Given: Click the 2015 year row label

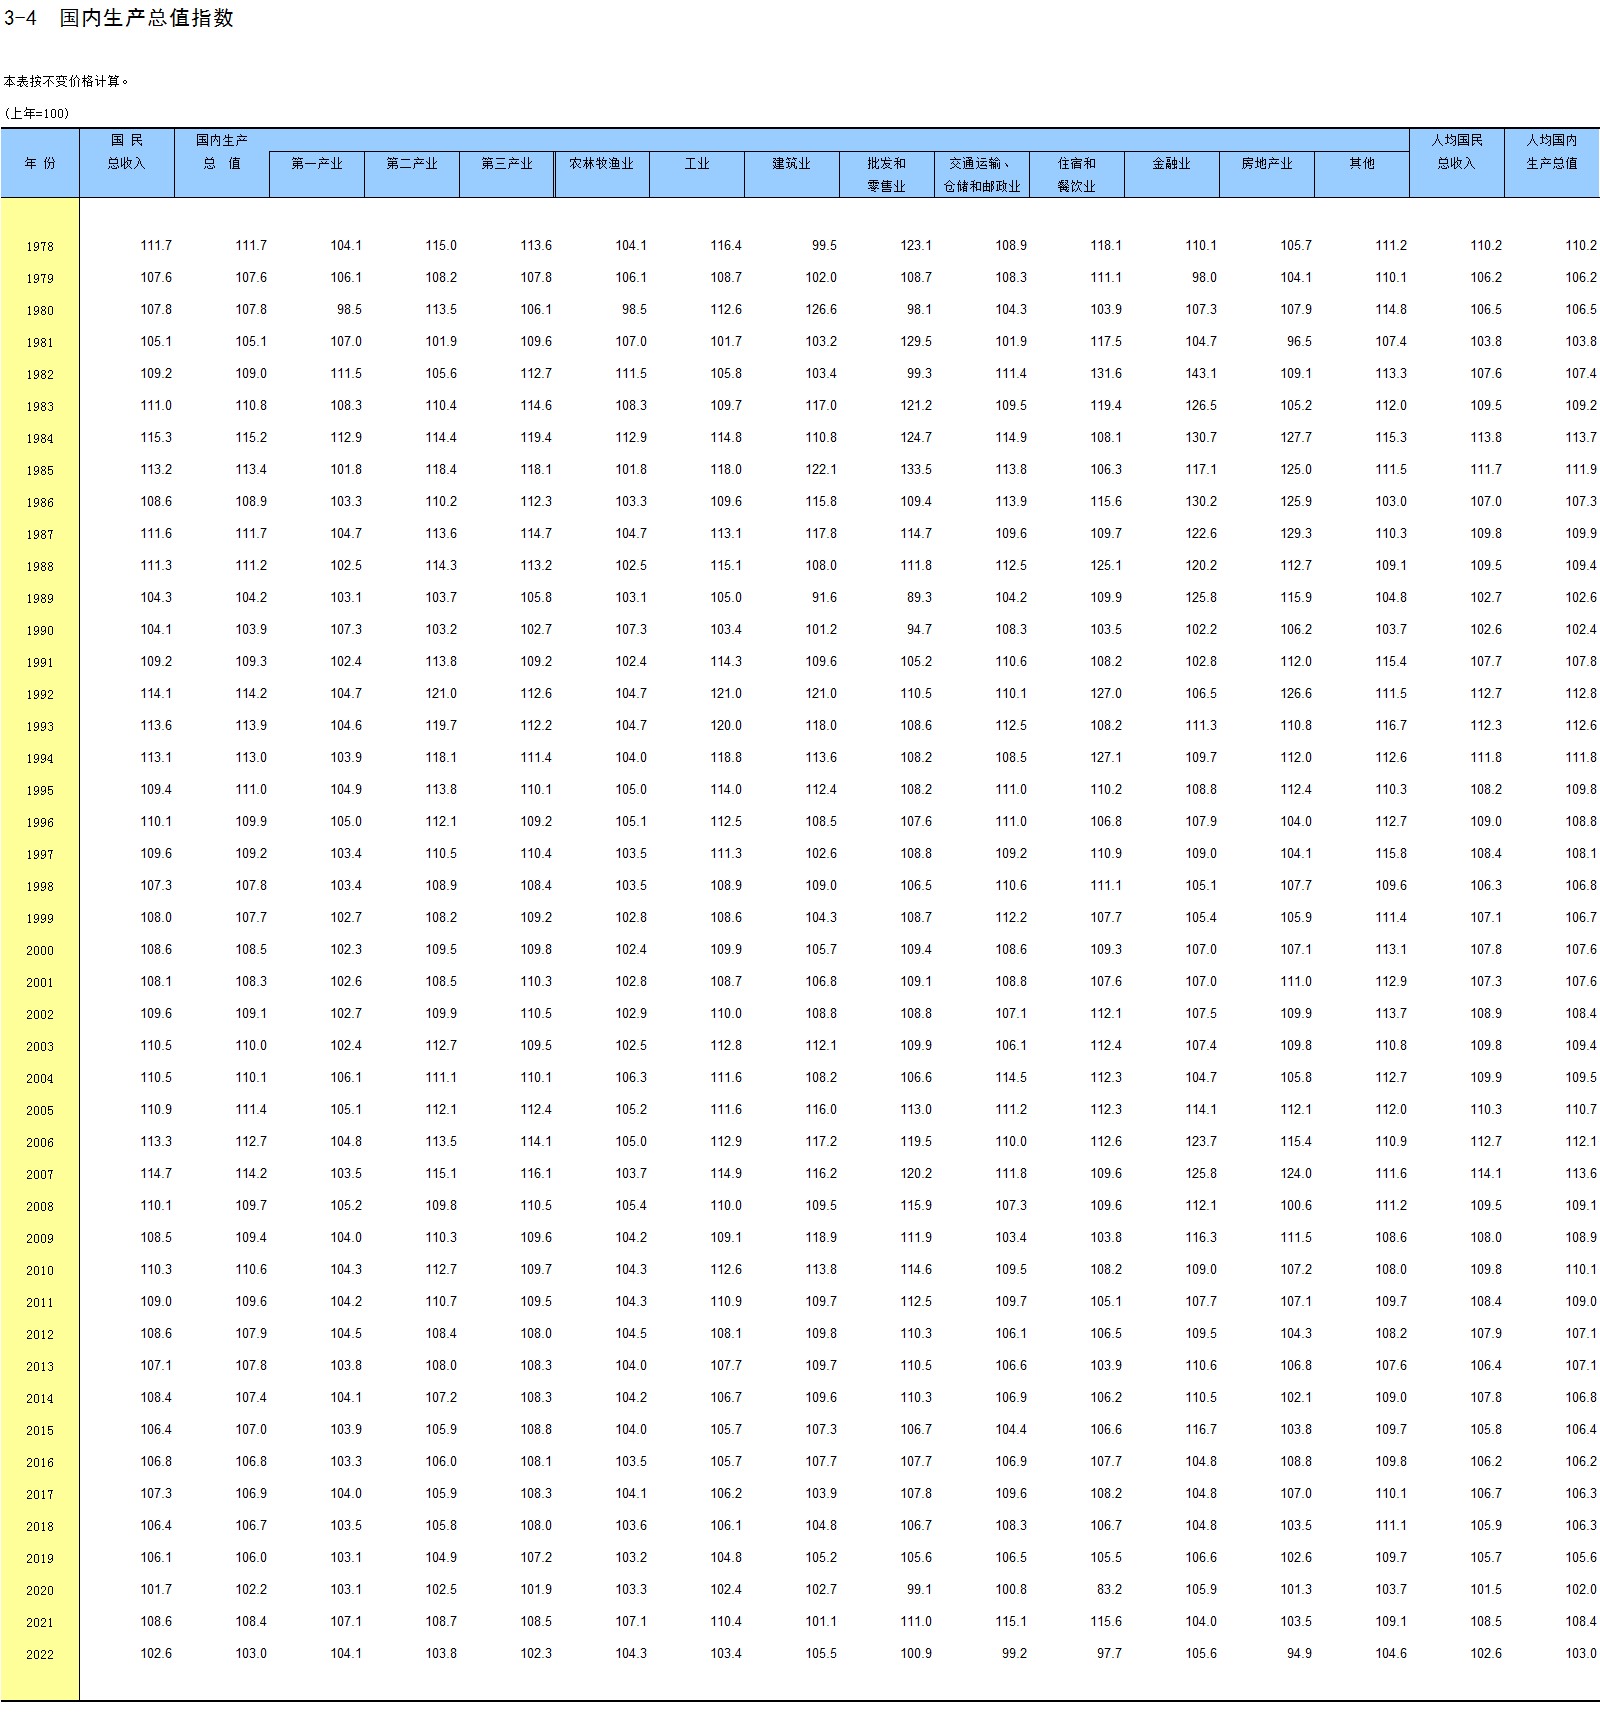Looking at the screenshot, I should pyautogui.click(x=40, y=1431).
